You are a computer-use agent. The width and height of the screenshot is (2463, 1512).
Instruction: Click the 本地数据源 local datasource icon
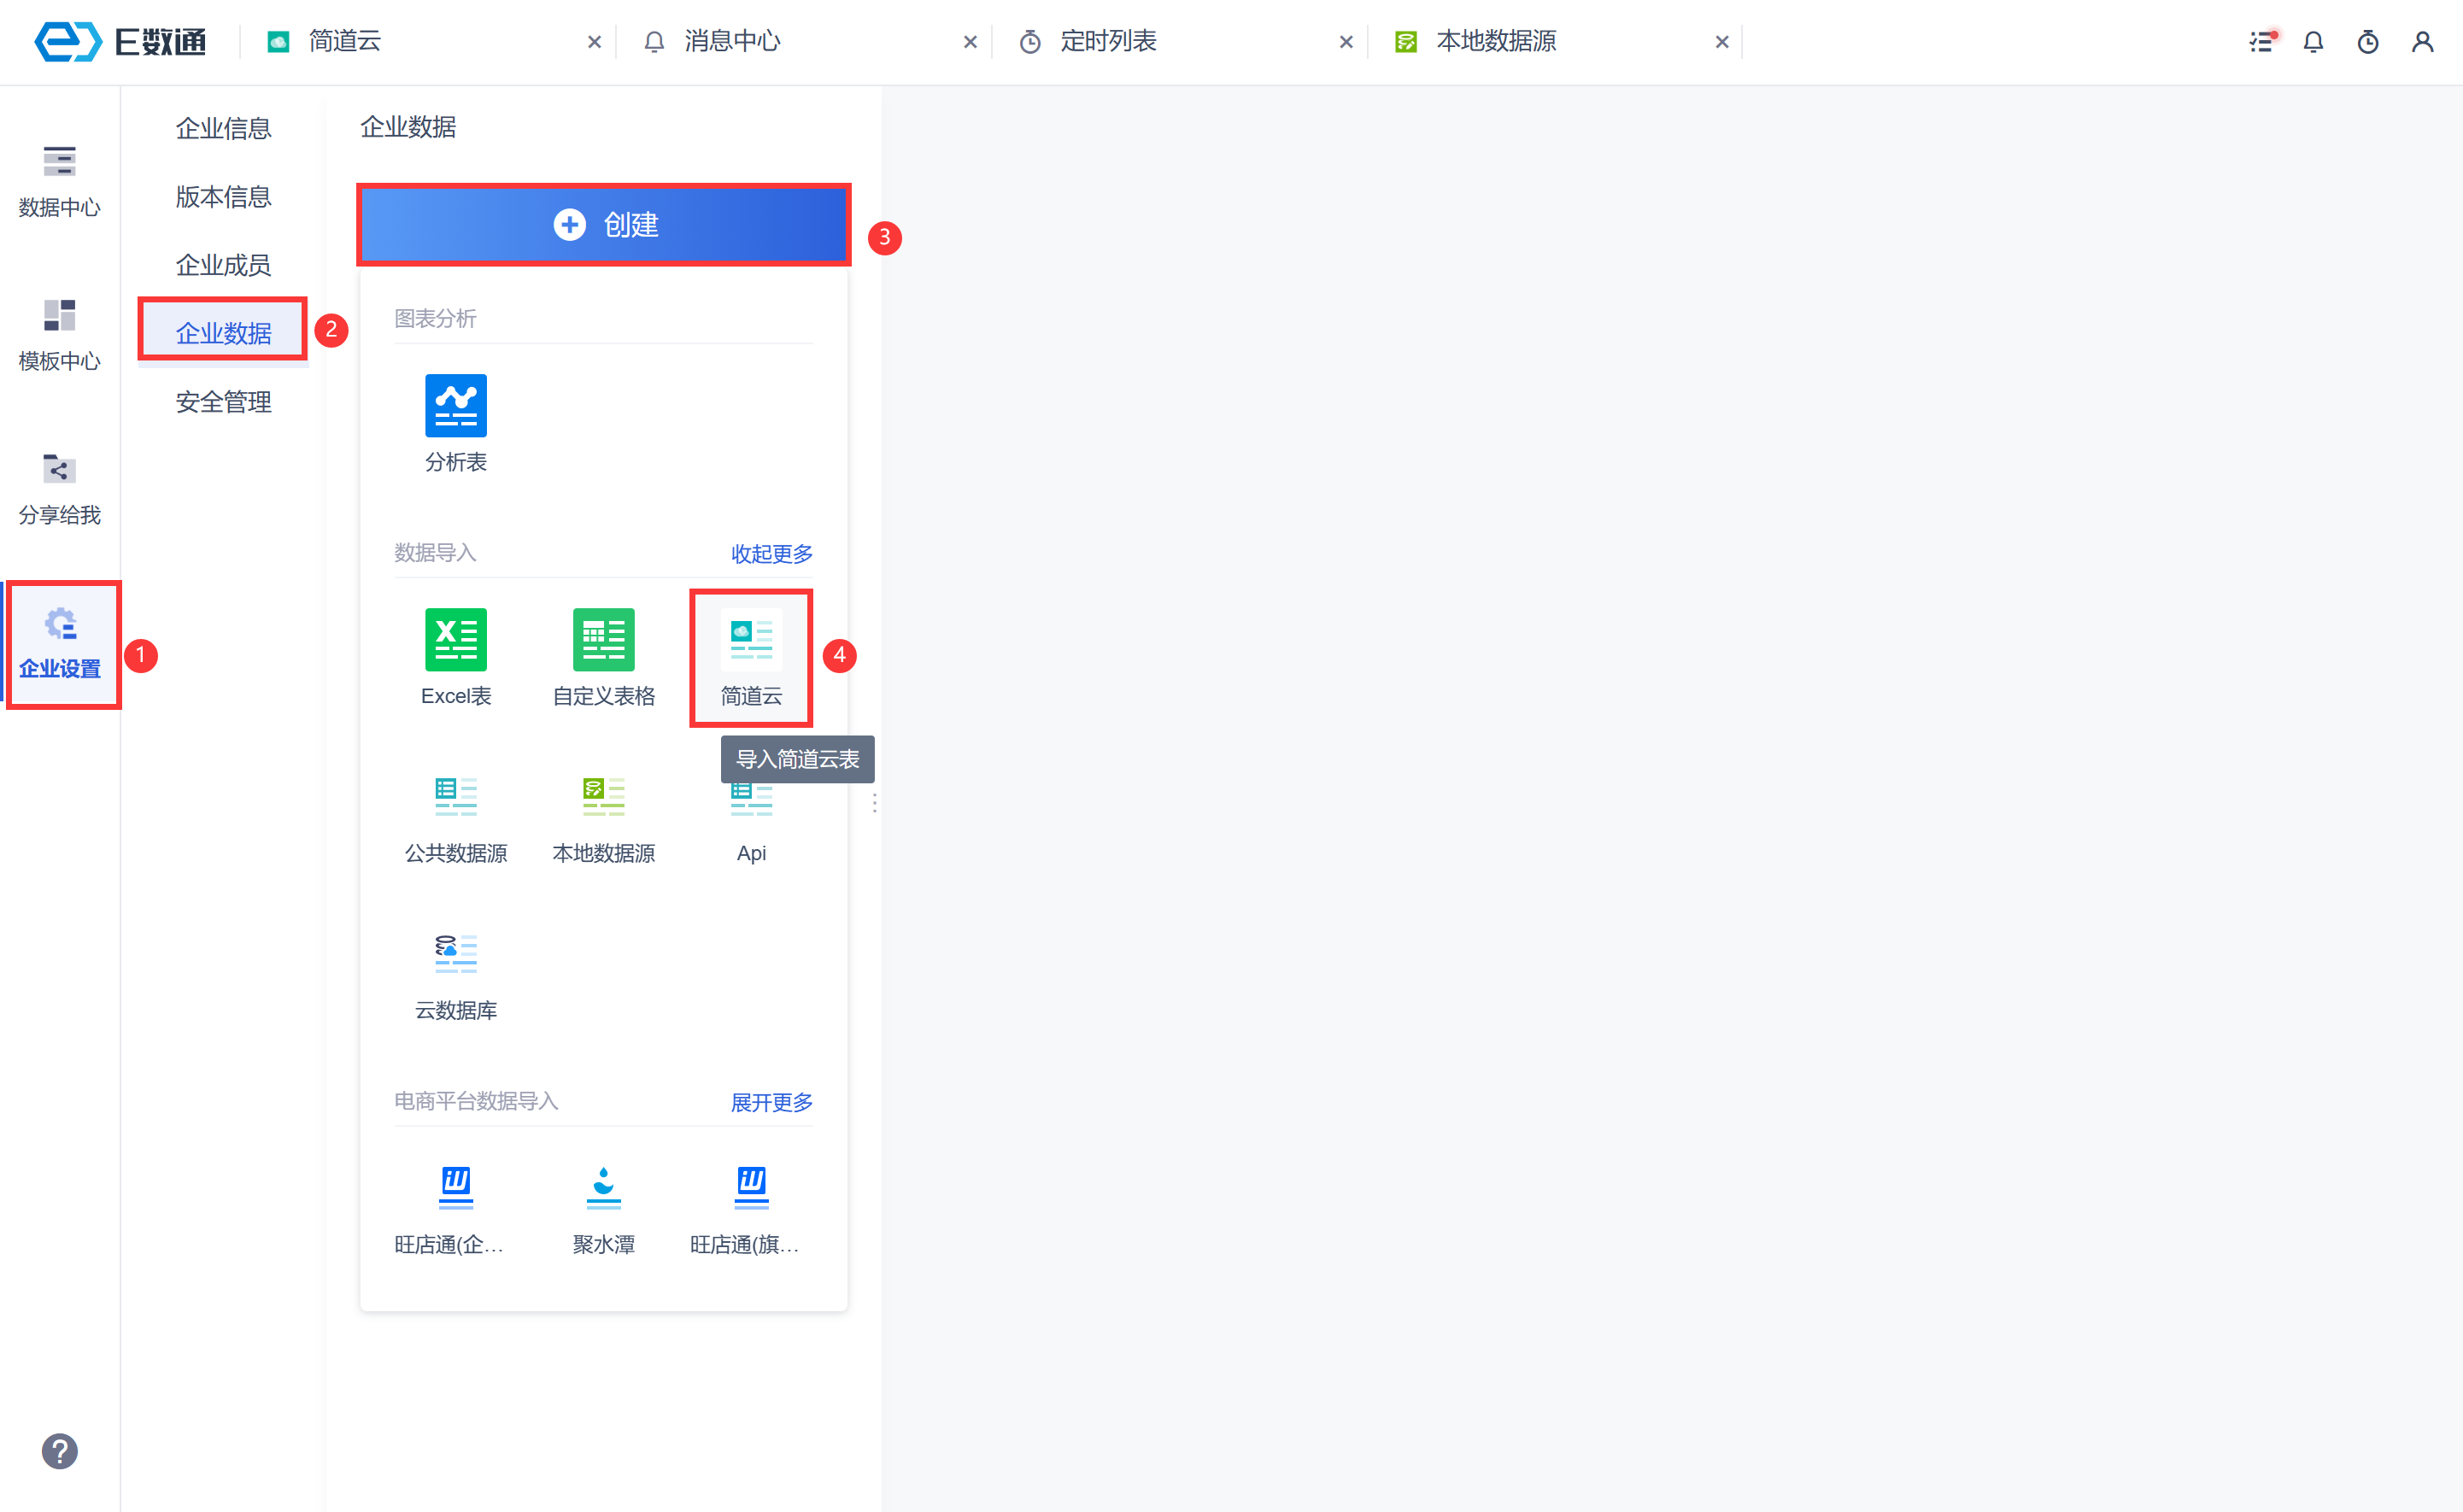[603, 797]
